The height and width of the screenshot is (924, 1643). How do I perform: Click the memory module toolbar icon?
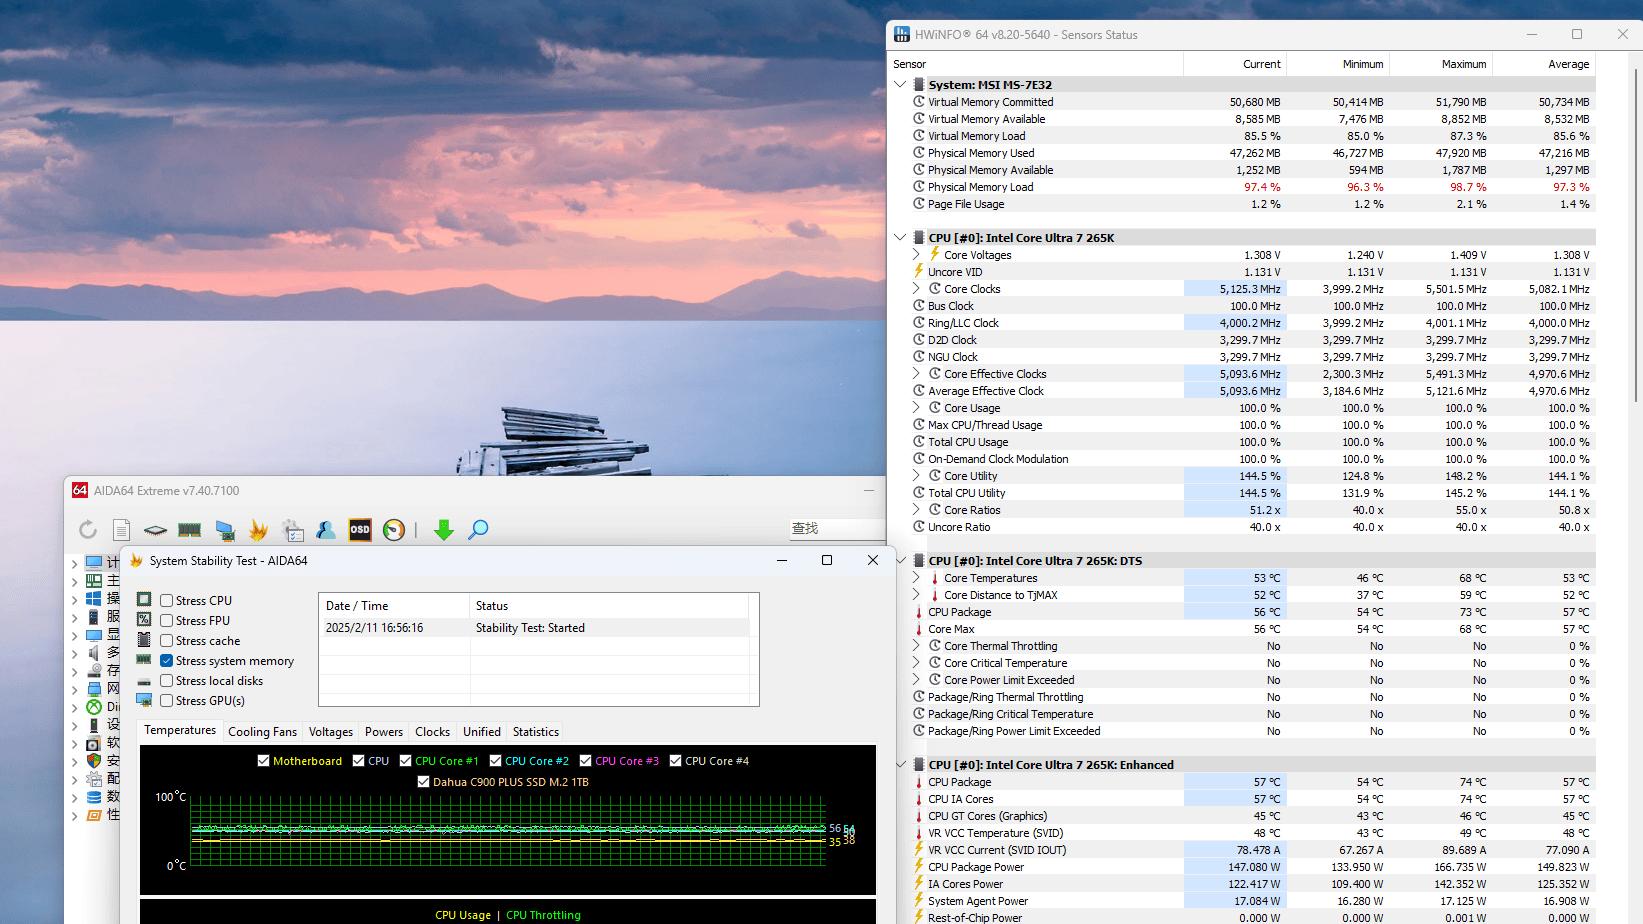189,530
